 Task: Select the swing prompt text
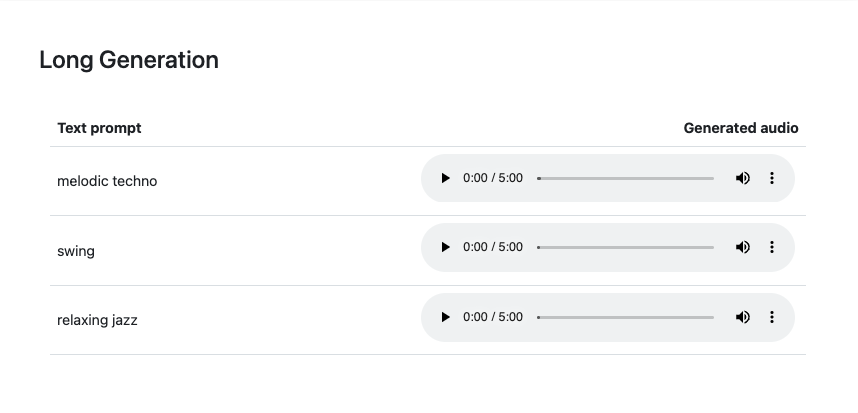76,251
